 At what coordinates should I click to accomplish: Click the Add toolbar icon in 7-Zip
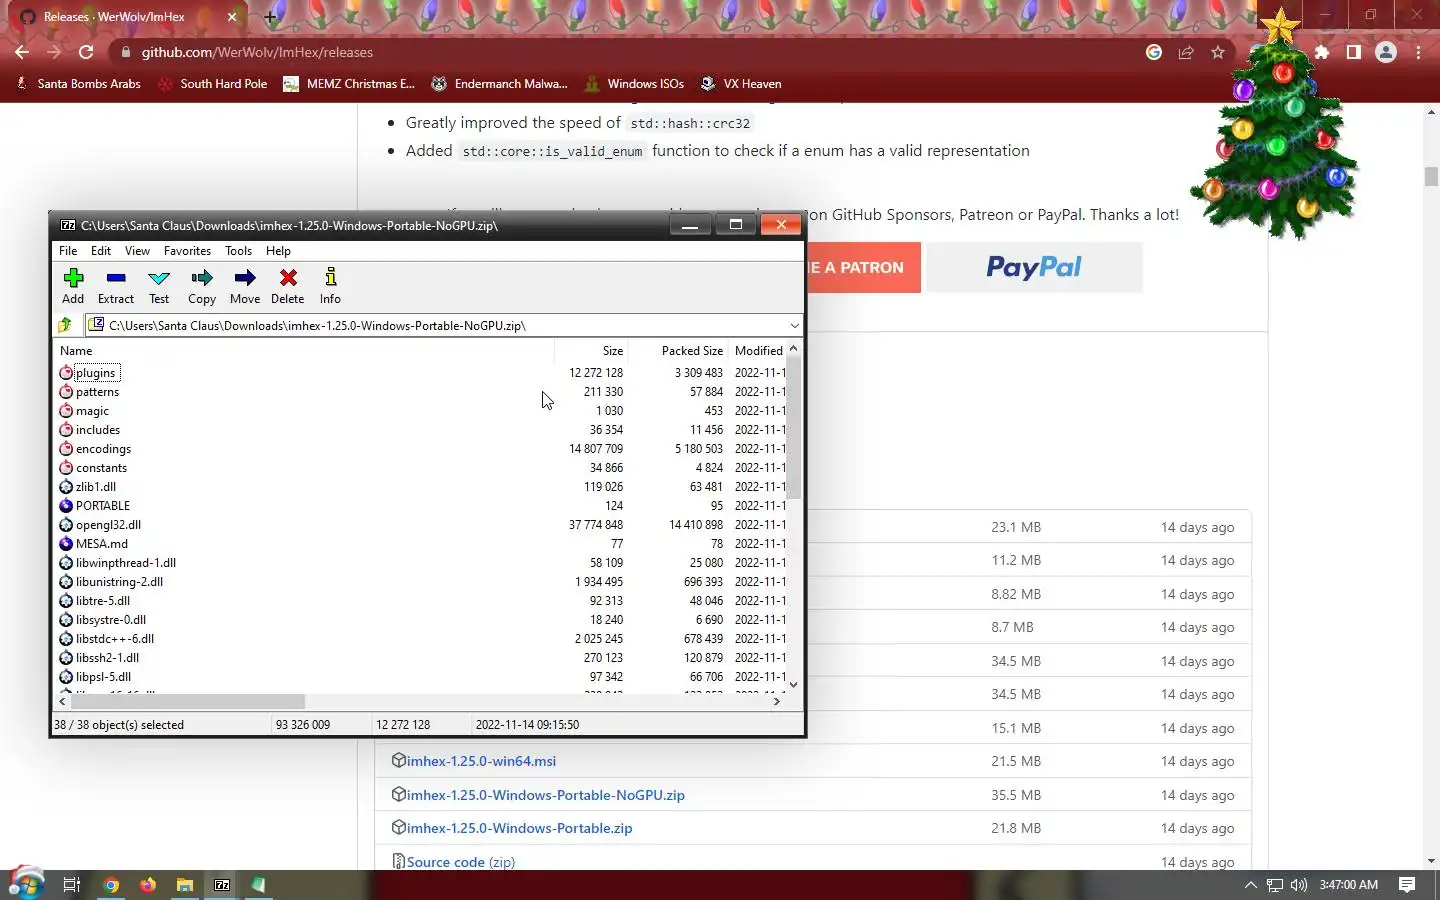(73, 285)
